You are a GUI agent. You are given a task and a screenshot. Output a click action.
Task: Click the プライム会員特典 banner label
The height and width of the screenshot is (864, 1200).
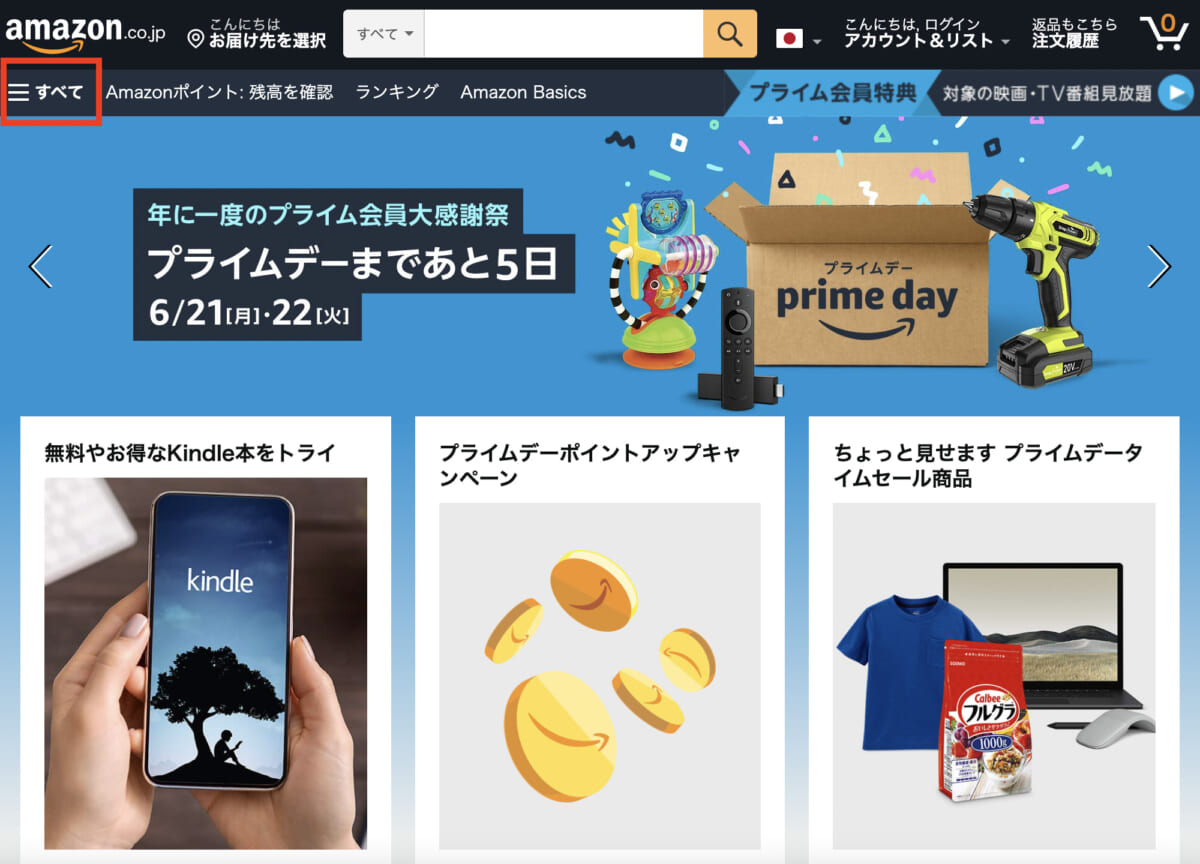(832, 93)
